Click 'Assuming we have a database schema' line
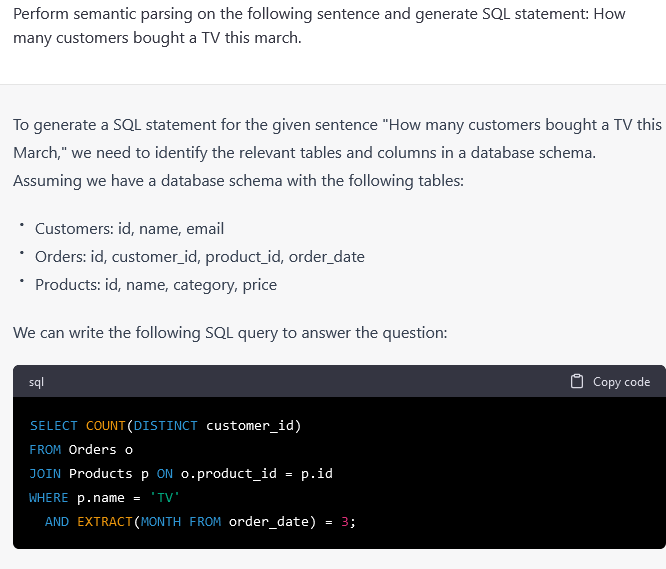 [238, 181]
